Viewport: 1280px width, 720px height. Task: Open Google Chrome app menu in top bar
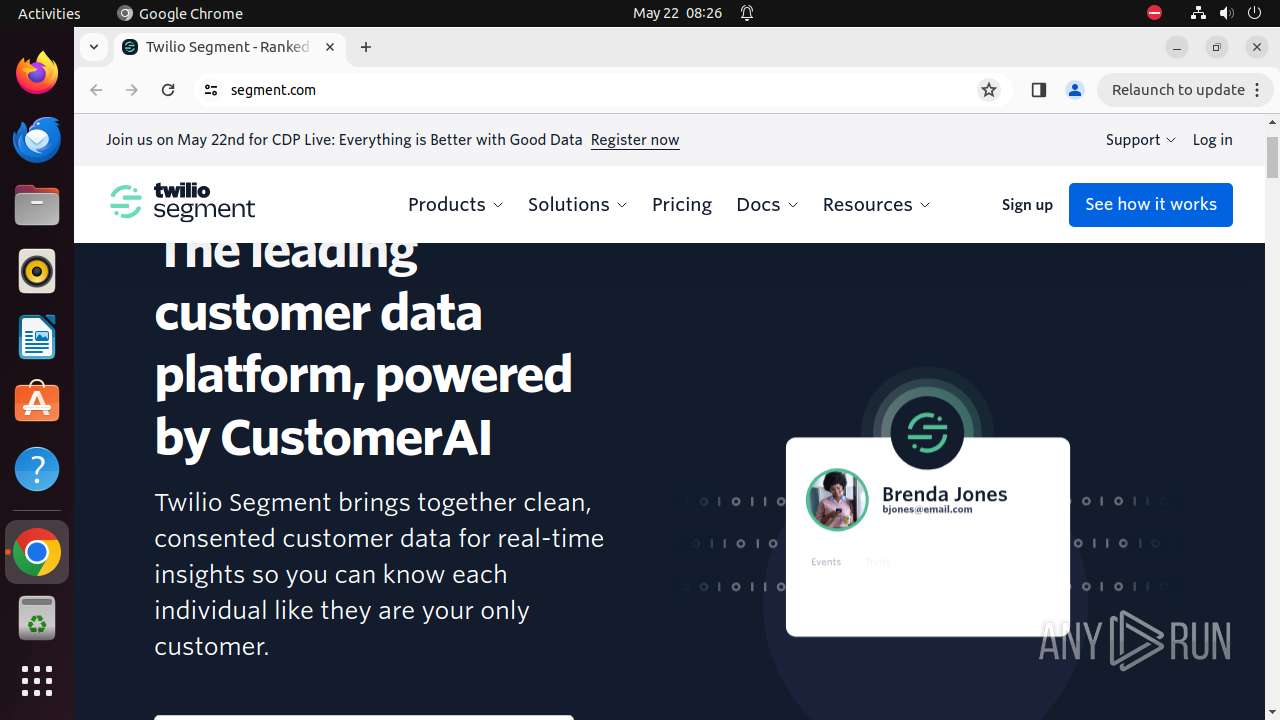tap(180, 13)
